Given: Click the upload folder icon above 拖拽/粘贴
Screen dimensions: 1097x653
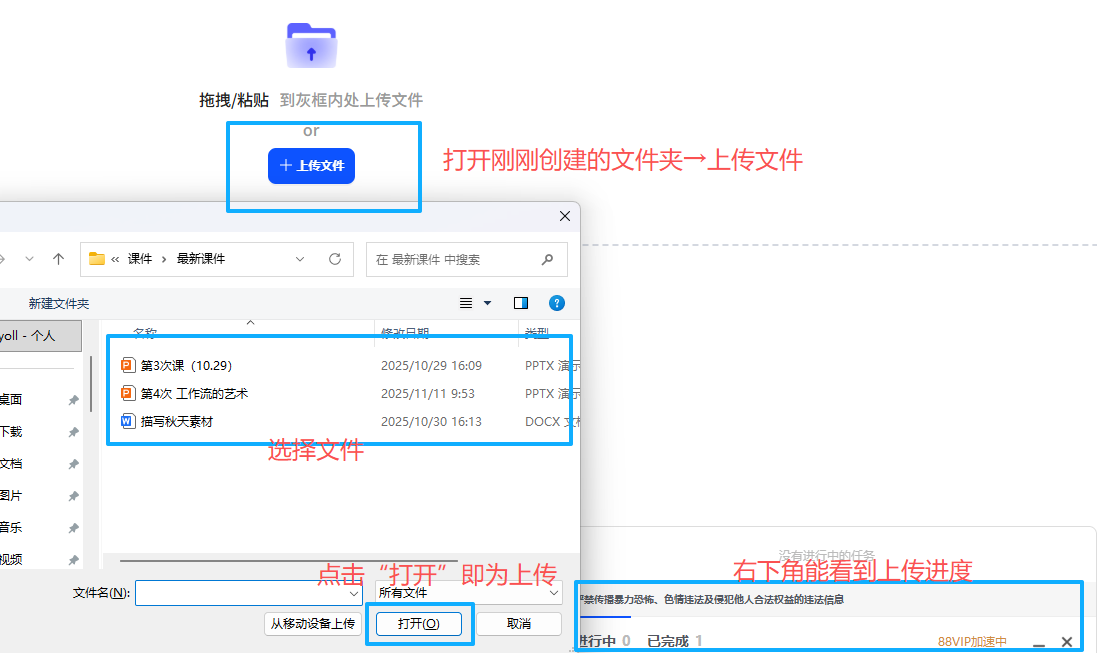Looking at the screenshot, I should pyautogui.click(x=311, y=45).
